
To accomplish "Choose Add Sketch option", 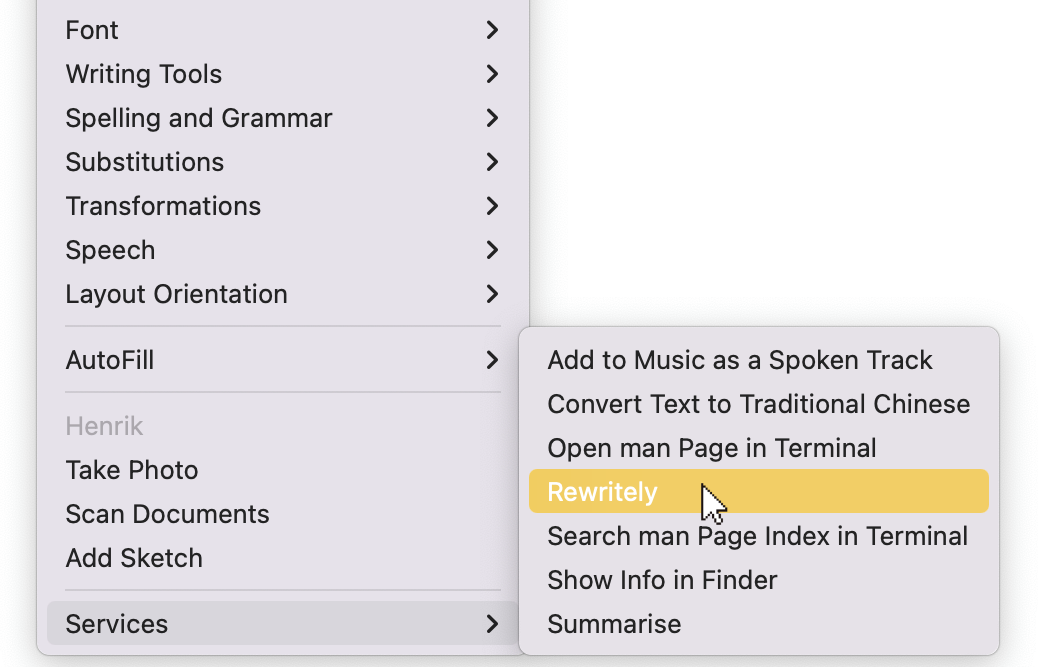I will coord(282,558).
